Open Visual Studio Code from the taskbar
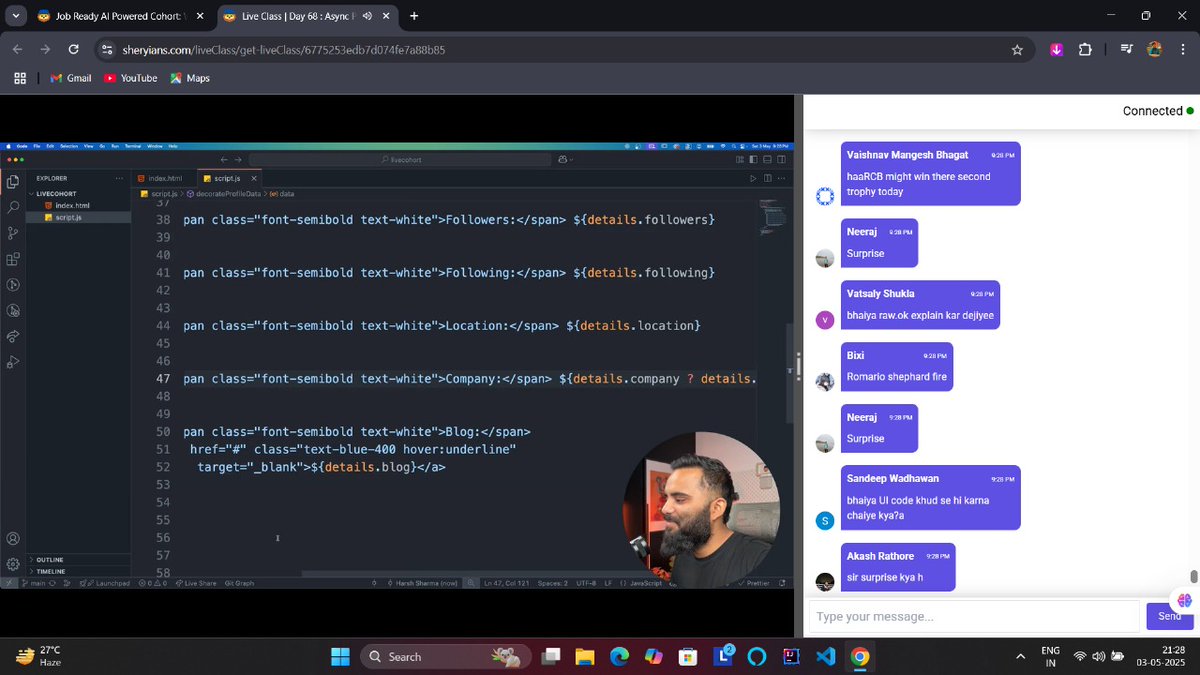This screenshot has width=1200, height=675. [825, 657]
